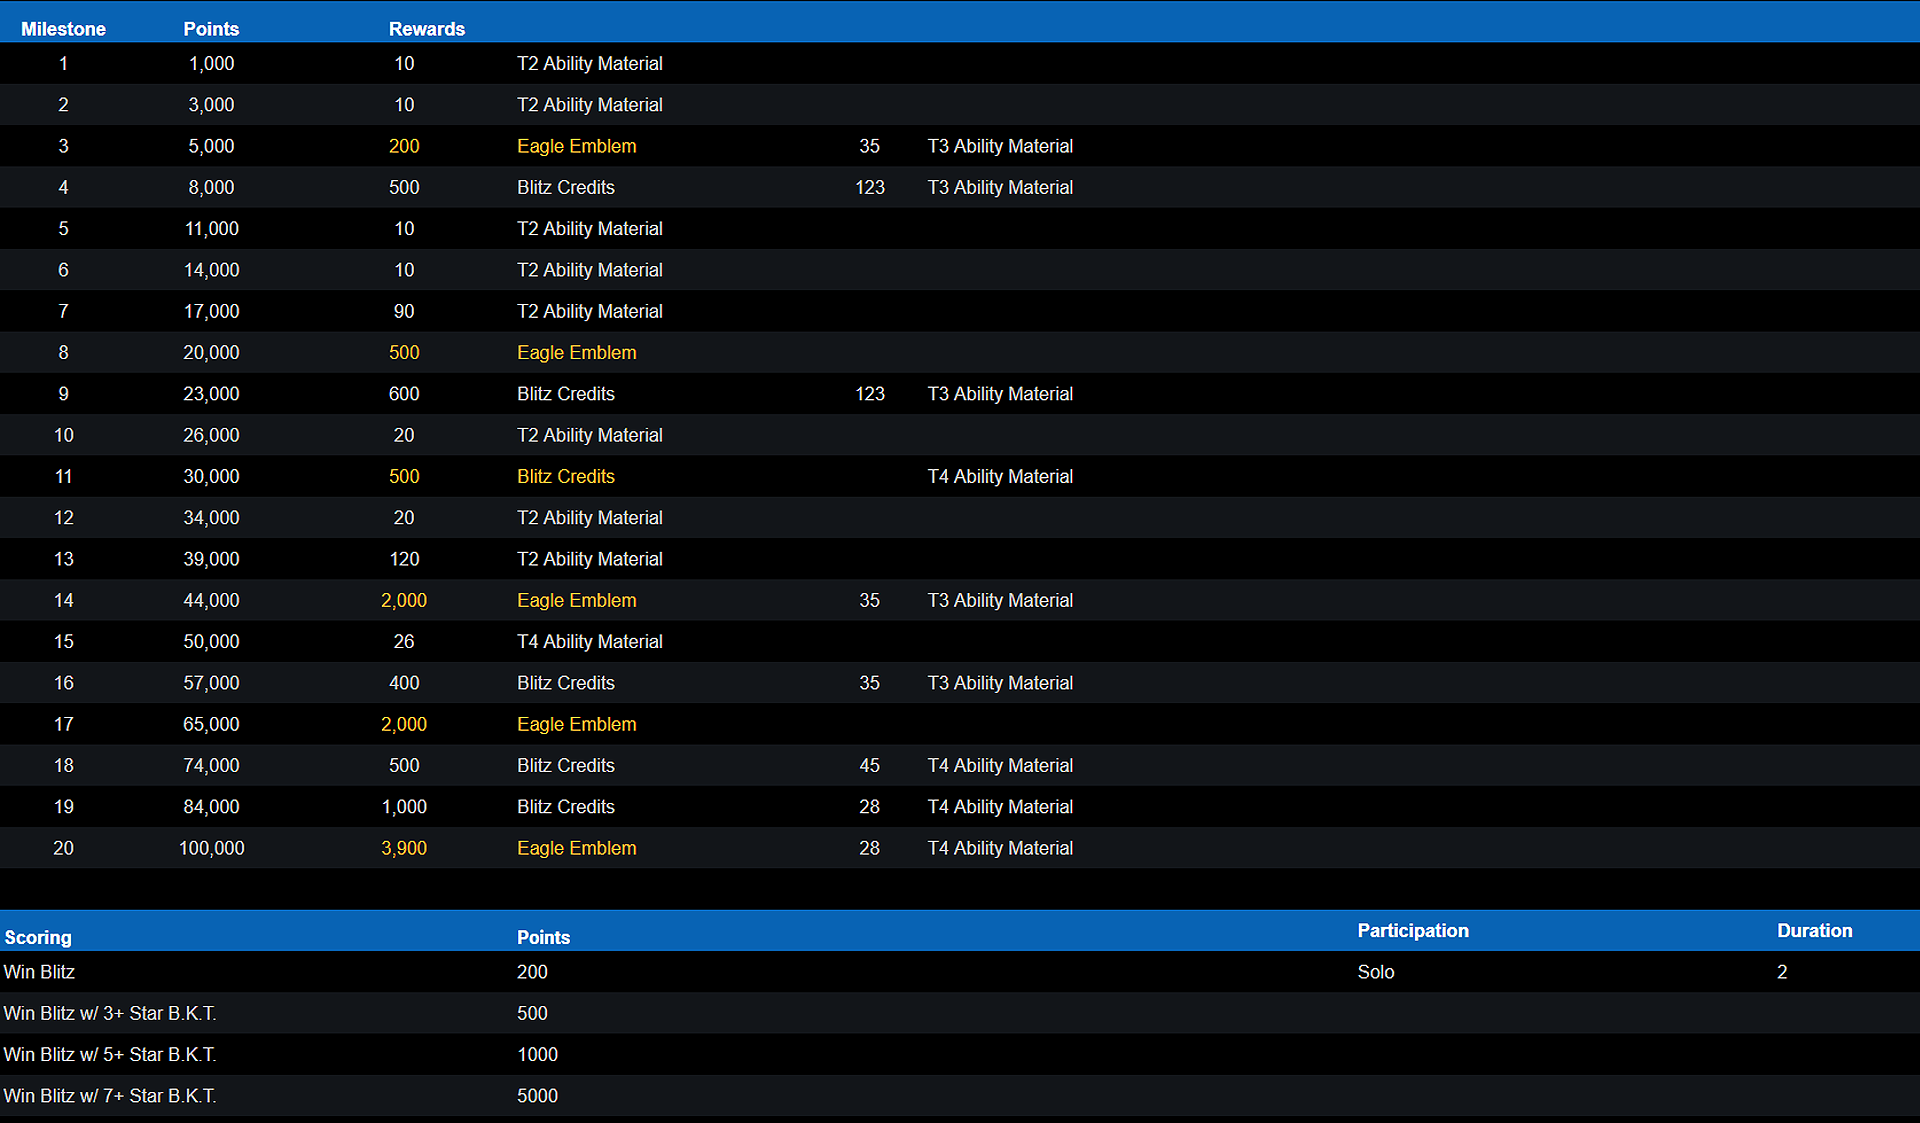
Task: Click the Milestone column header
Action: pyautogui.click(x=63, y=29)
